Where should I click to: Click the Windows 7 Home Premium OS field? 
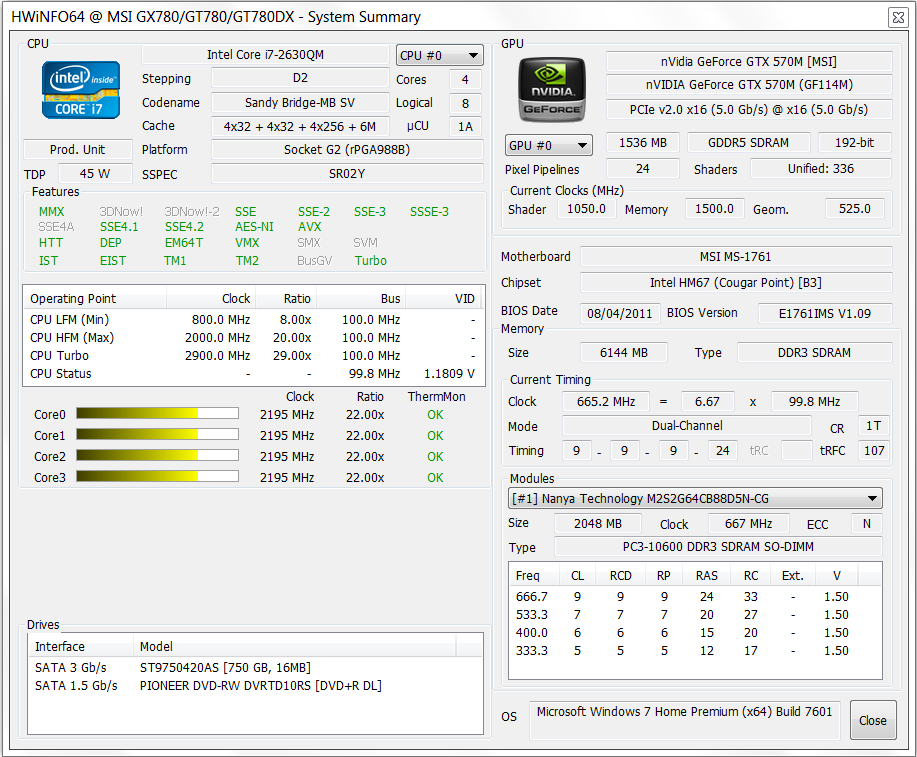tap(685, 720)
